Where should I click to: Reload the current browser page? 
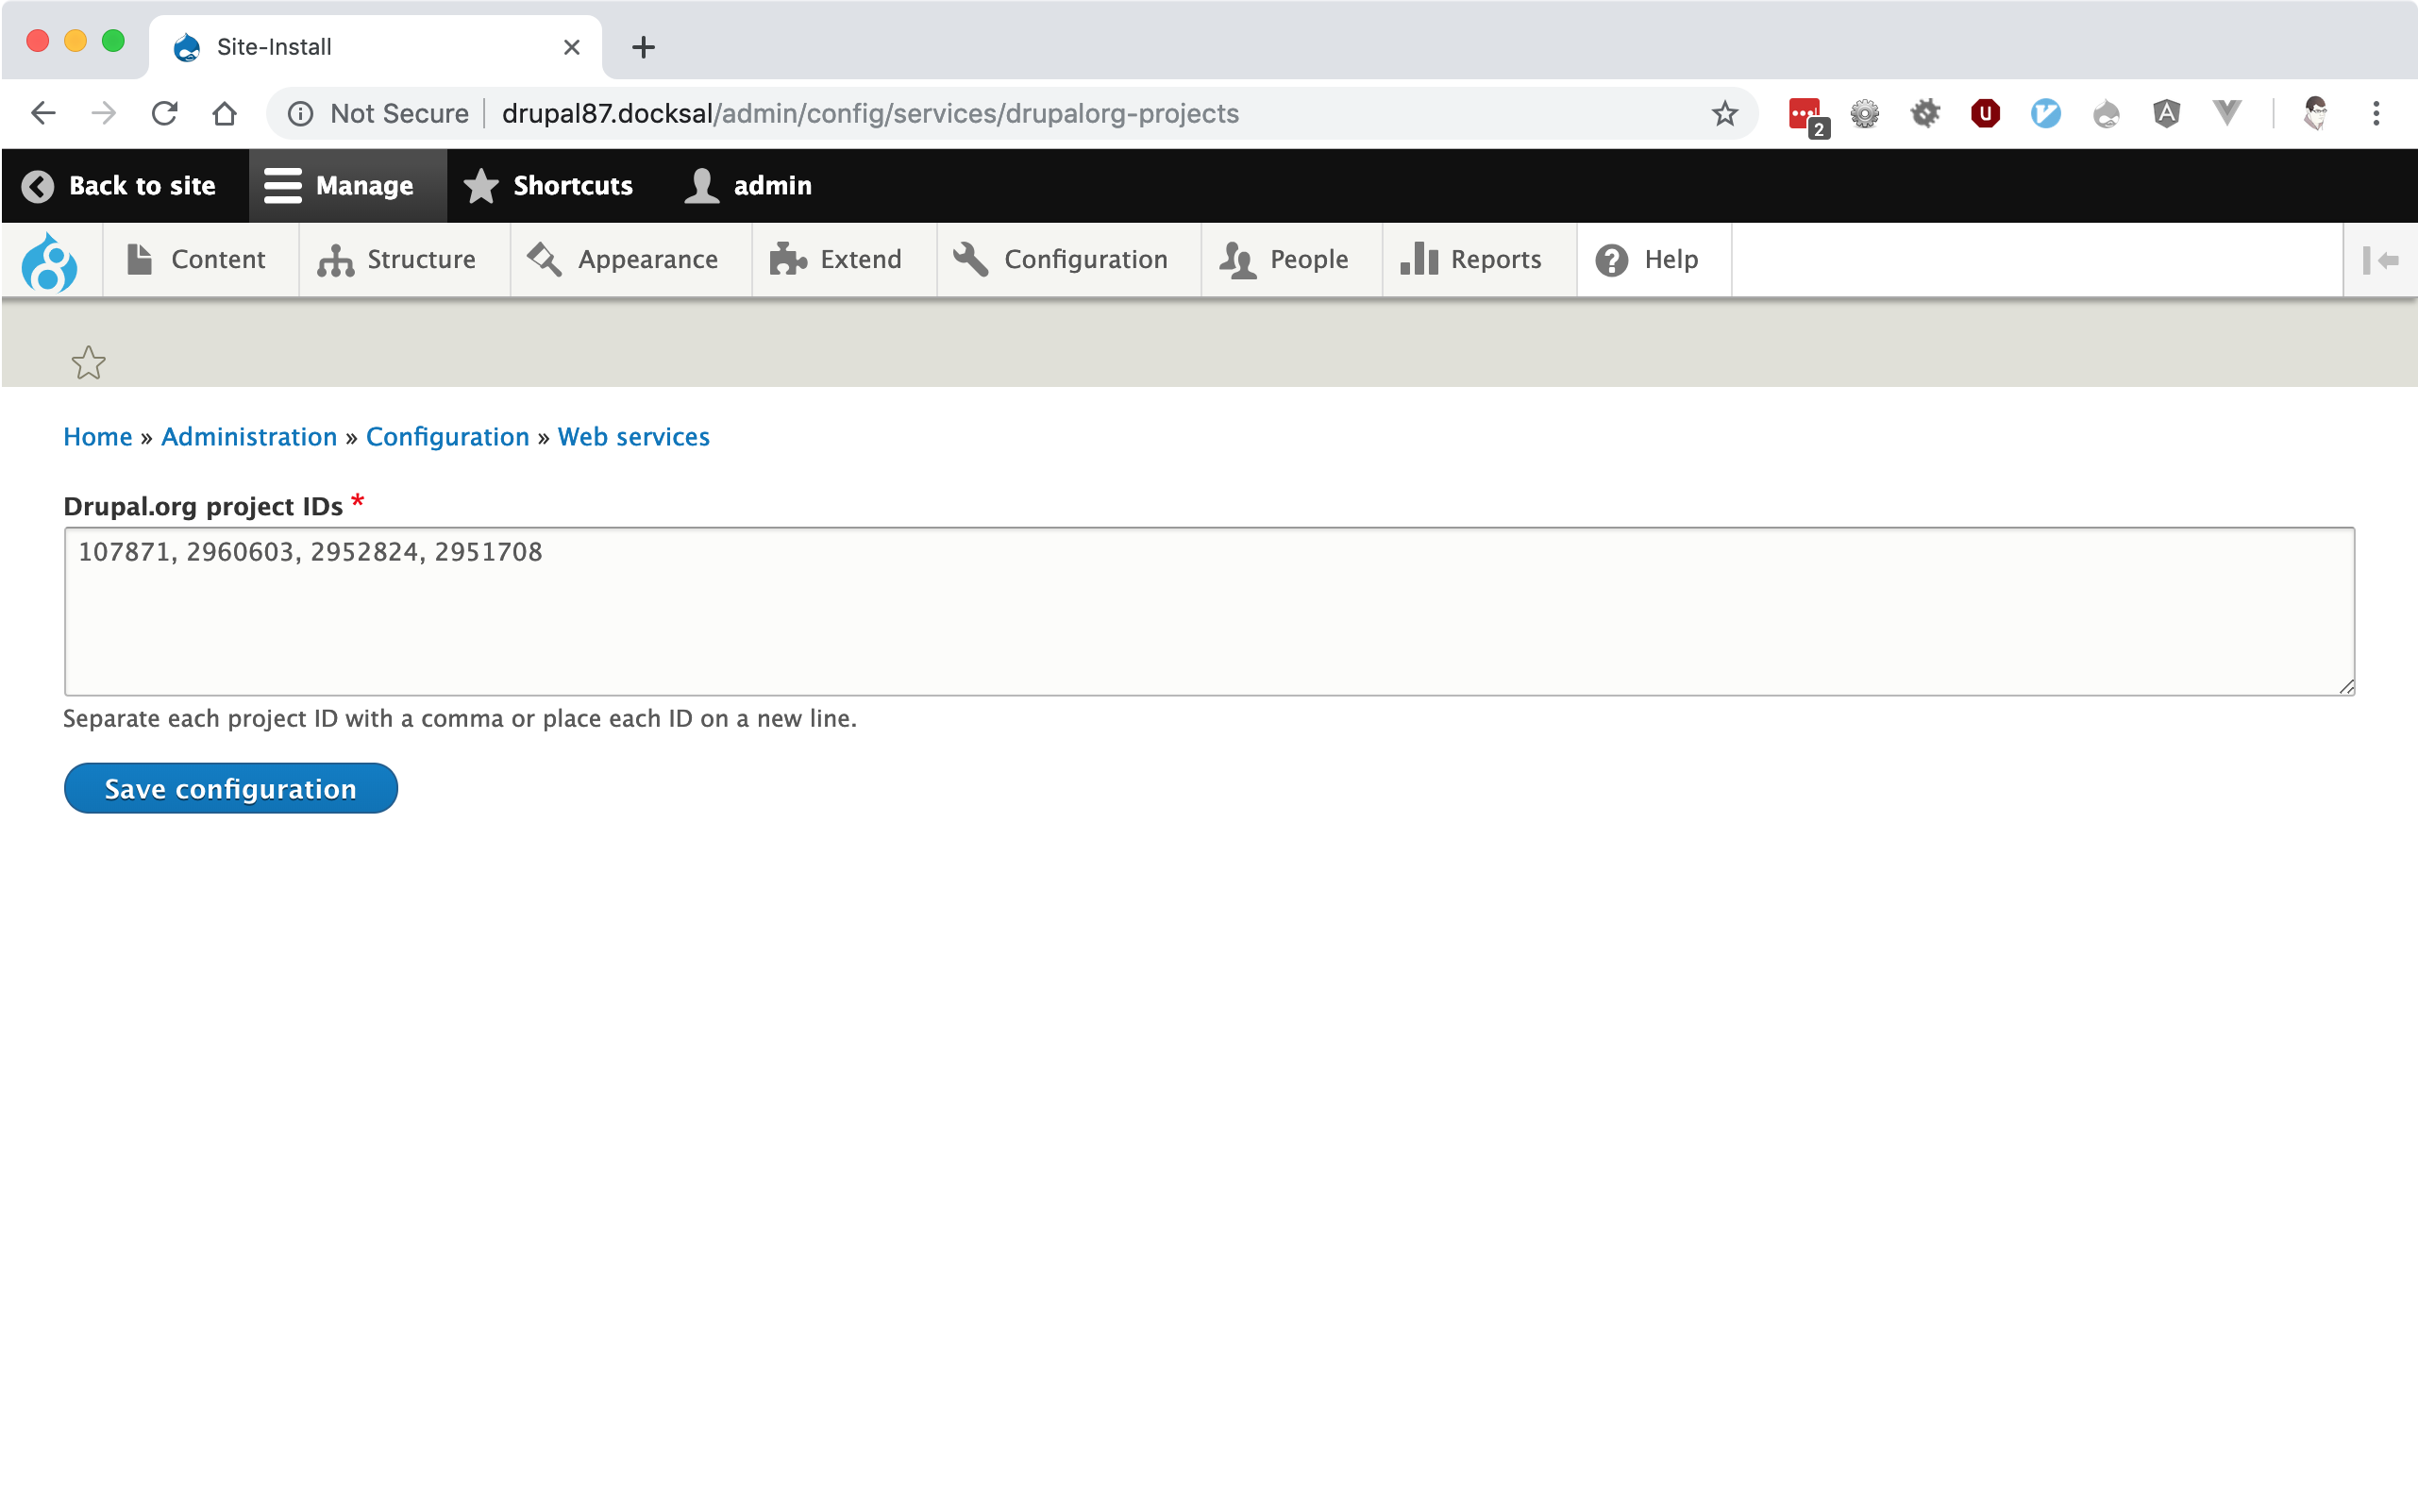165,114
